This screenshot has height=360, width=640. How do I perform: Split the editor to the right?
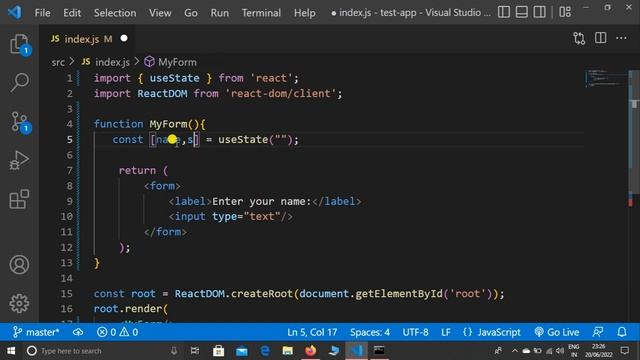click(600, 38)
